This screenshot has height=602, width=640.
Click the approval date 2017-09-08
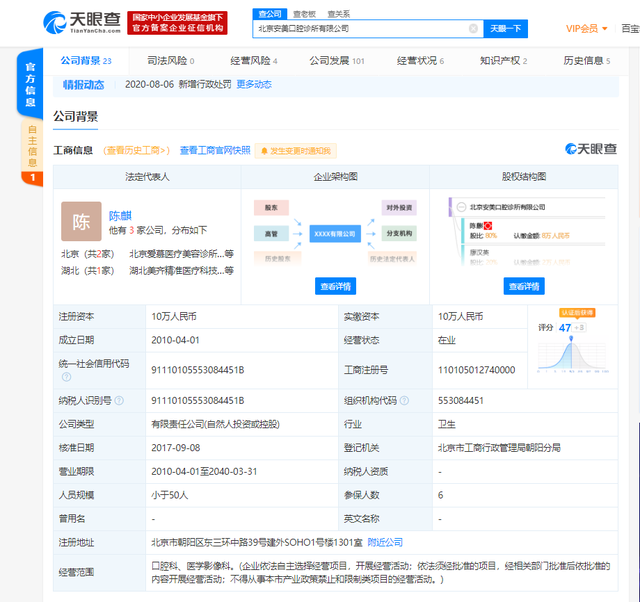click(x=176, y=448)
